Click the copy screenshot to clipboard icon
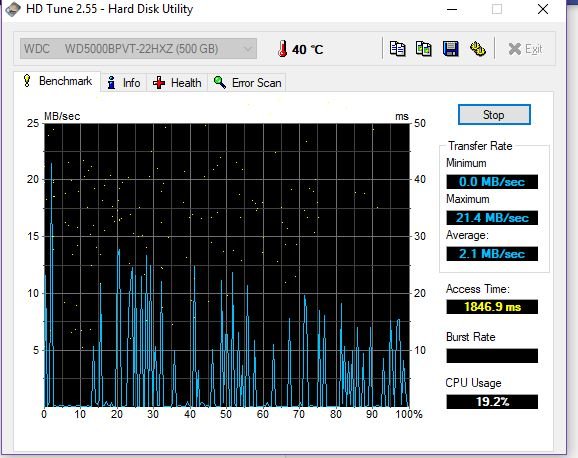Image resolution: width=578 pixels, height=458 pixels. click(424, 49)
